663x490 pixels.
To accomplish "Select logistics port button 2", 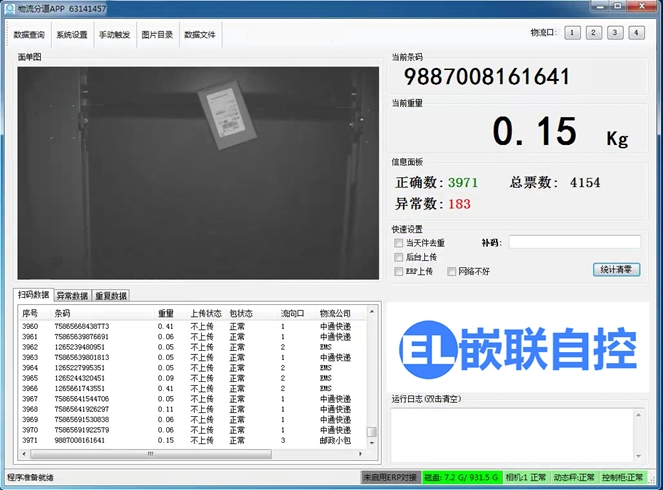I will point(593,33).
